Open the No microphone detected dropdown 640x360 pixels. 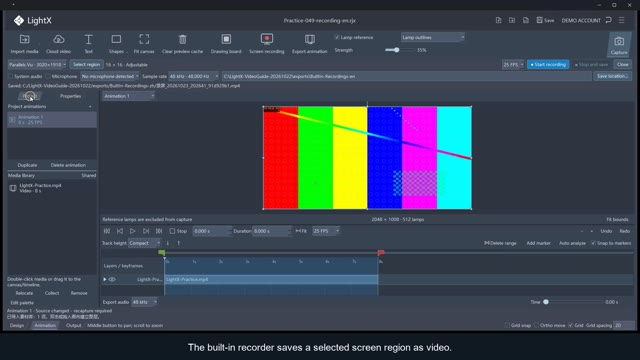[109, 76]
